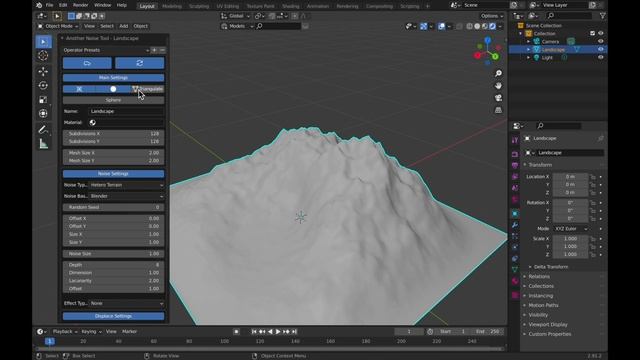Open the Render properties tab

pyautogui.click(x=515, y=154)
